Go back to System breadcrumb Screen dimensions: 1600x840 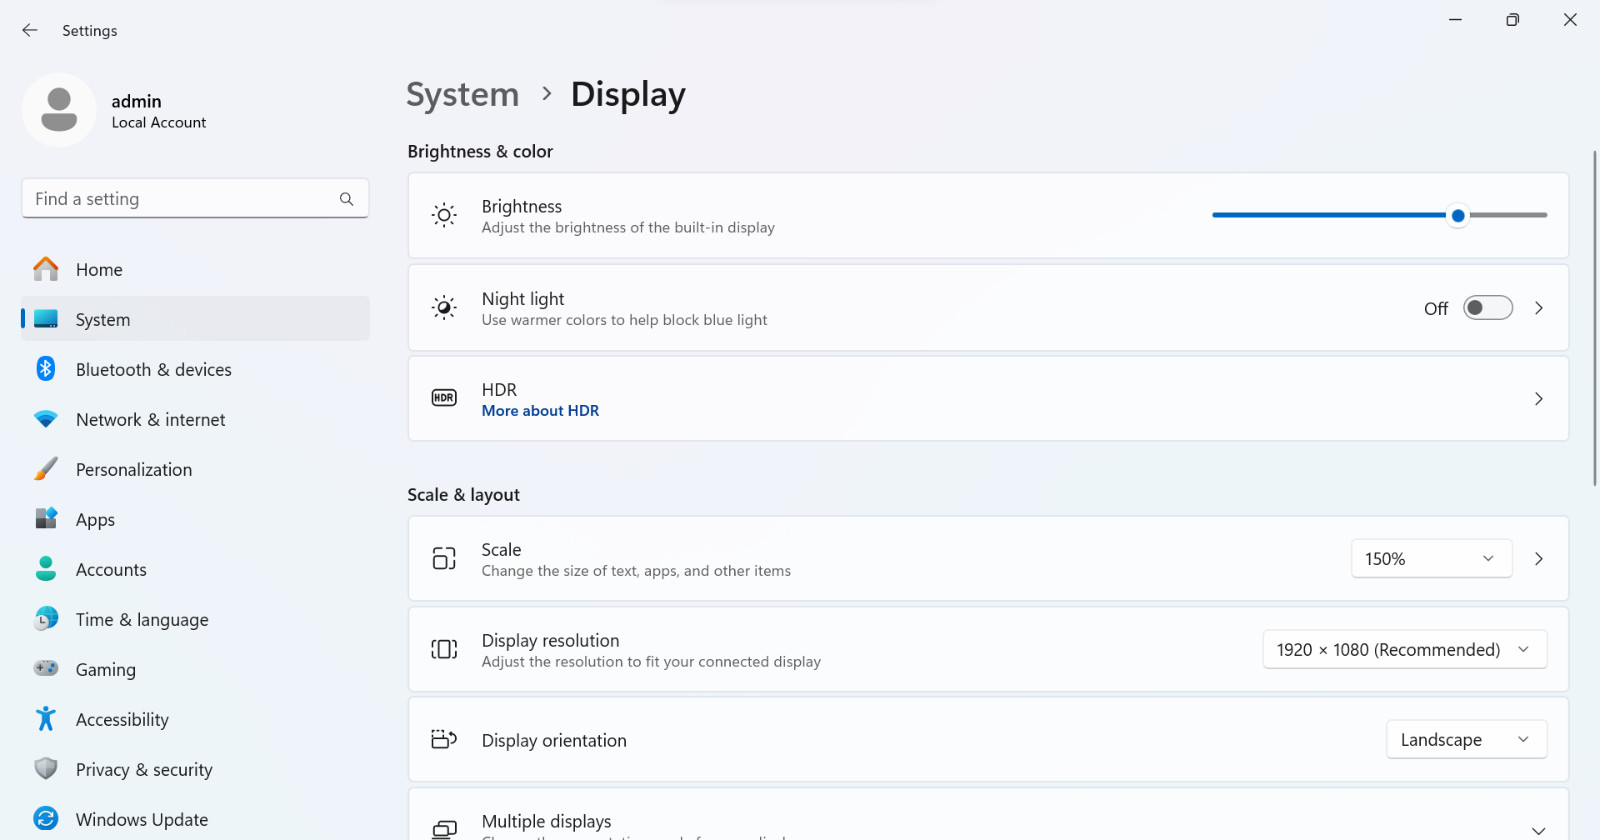(462, 94)
